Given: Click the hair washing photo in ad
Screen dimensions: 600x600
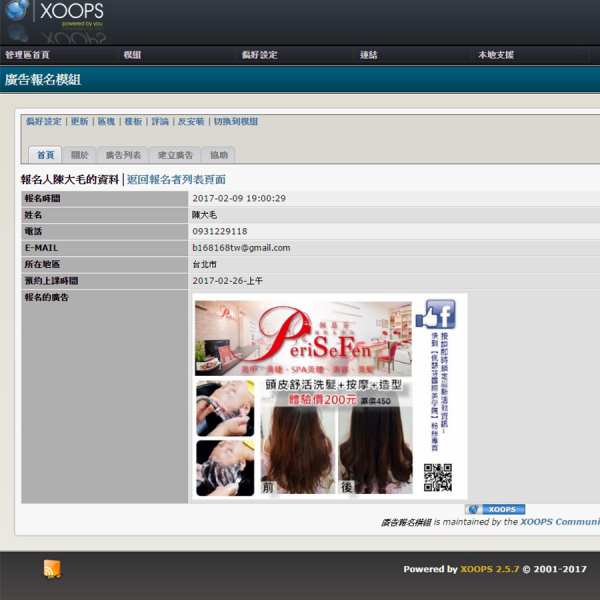Looking at the screenshot, I should 225,409.
